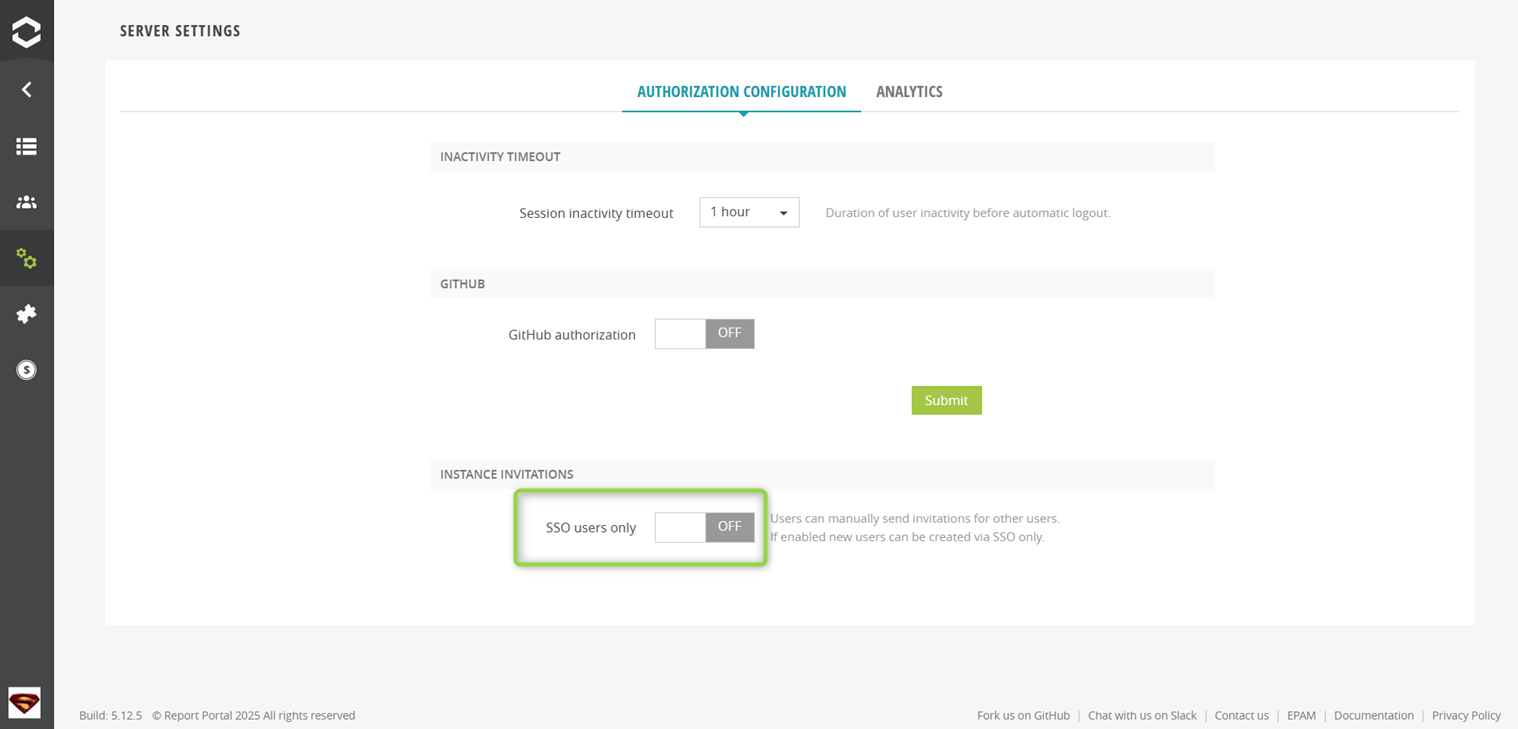Click the Report Portal 2025 copyright text
This screenshot has width=1518, height=729.
254,715
